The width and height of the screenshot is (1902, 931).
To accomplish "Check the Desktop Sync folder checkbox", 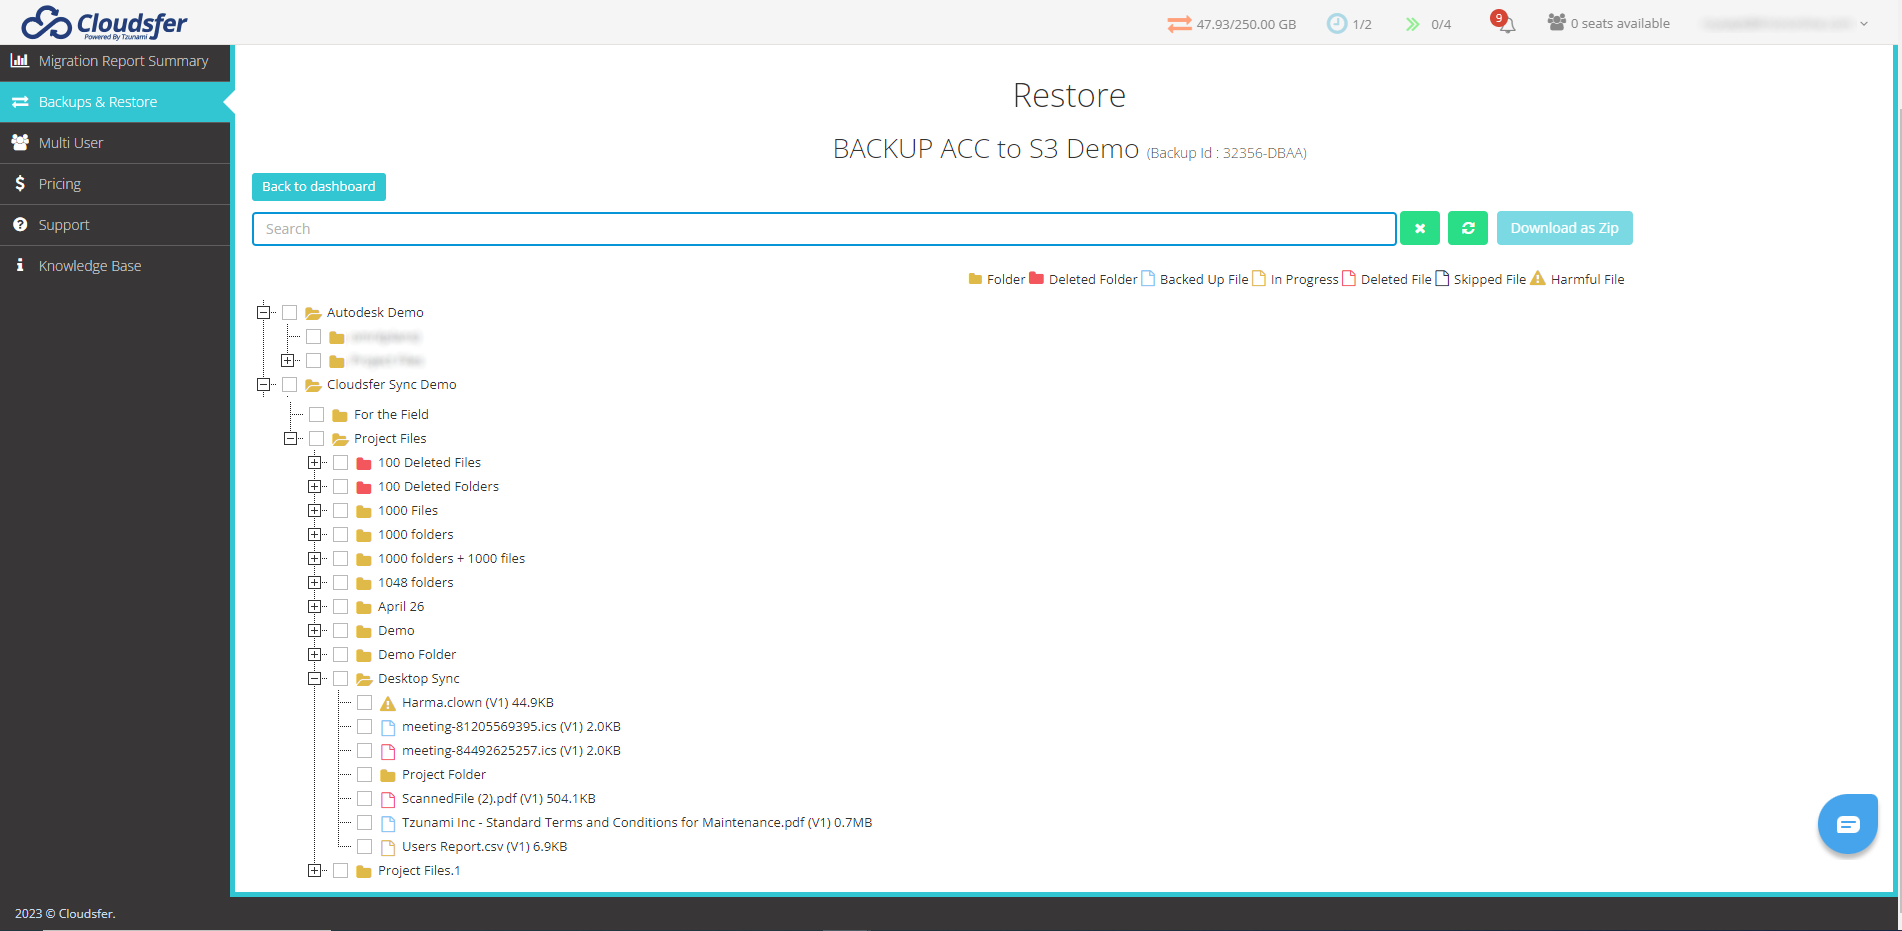I will tap(340, 678).
